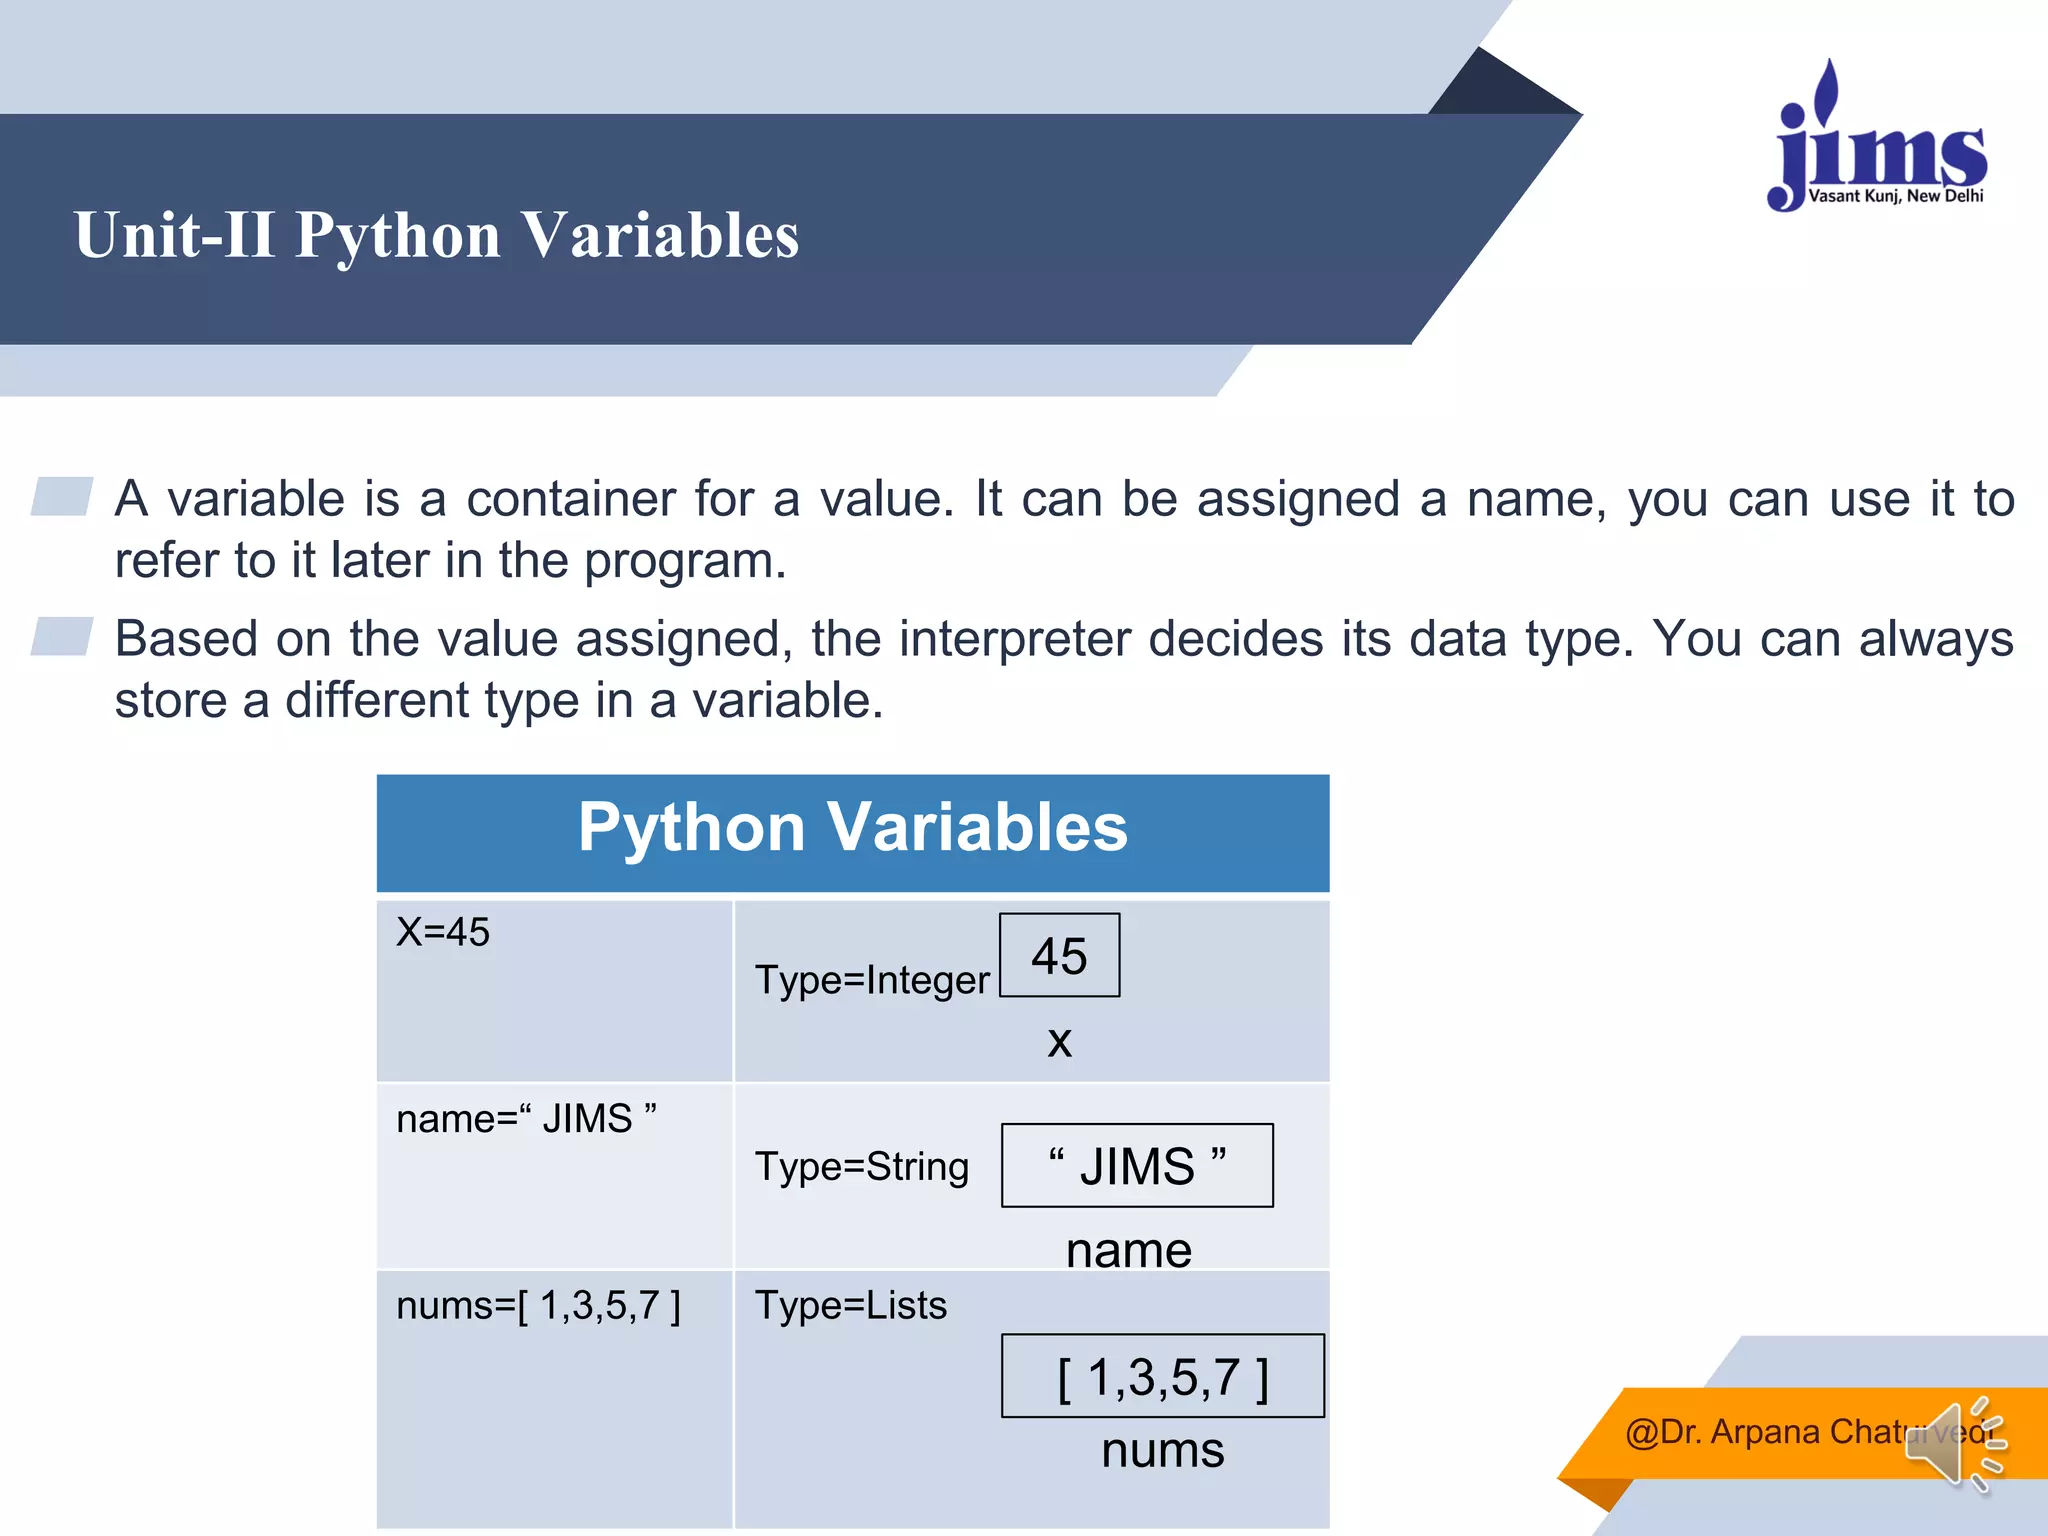2048x1536 pixels.
Task: Click the 'X=45' table cell
Action: click(x=555, y=990)
